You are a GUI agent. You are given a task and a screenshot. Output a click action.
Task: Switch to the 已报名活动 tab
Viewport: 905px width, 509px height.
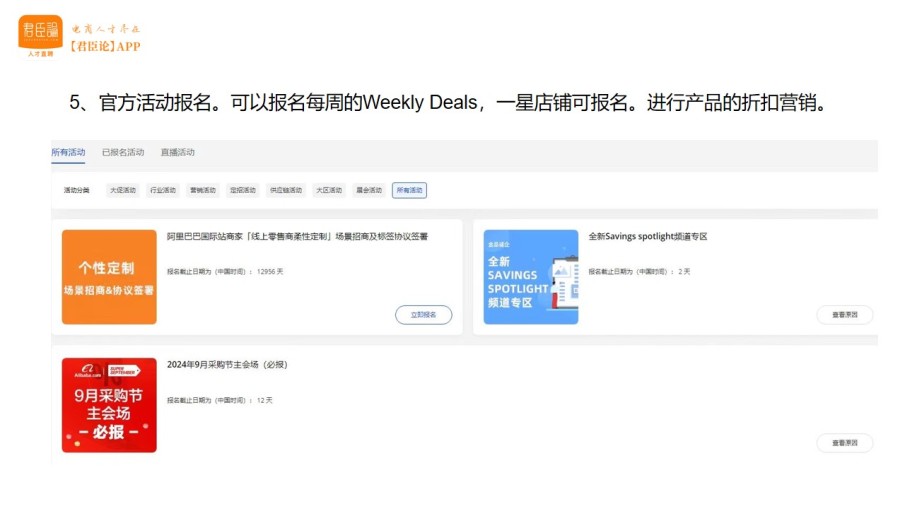pyautogui.click(x=123, y=152)
